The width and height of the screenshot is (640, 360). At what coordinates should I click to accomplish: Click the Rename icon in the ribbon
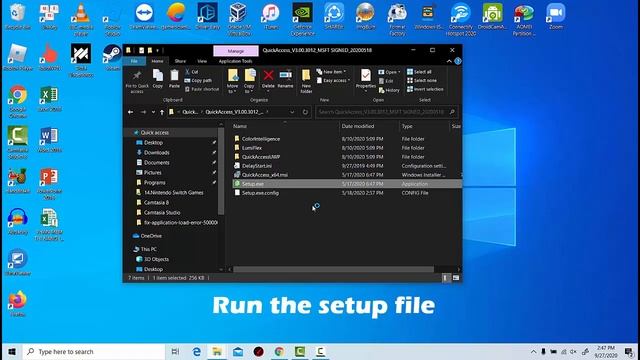point(285,79)
